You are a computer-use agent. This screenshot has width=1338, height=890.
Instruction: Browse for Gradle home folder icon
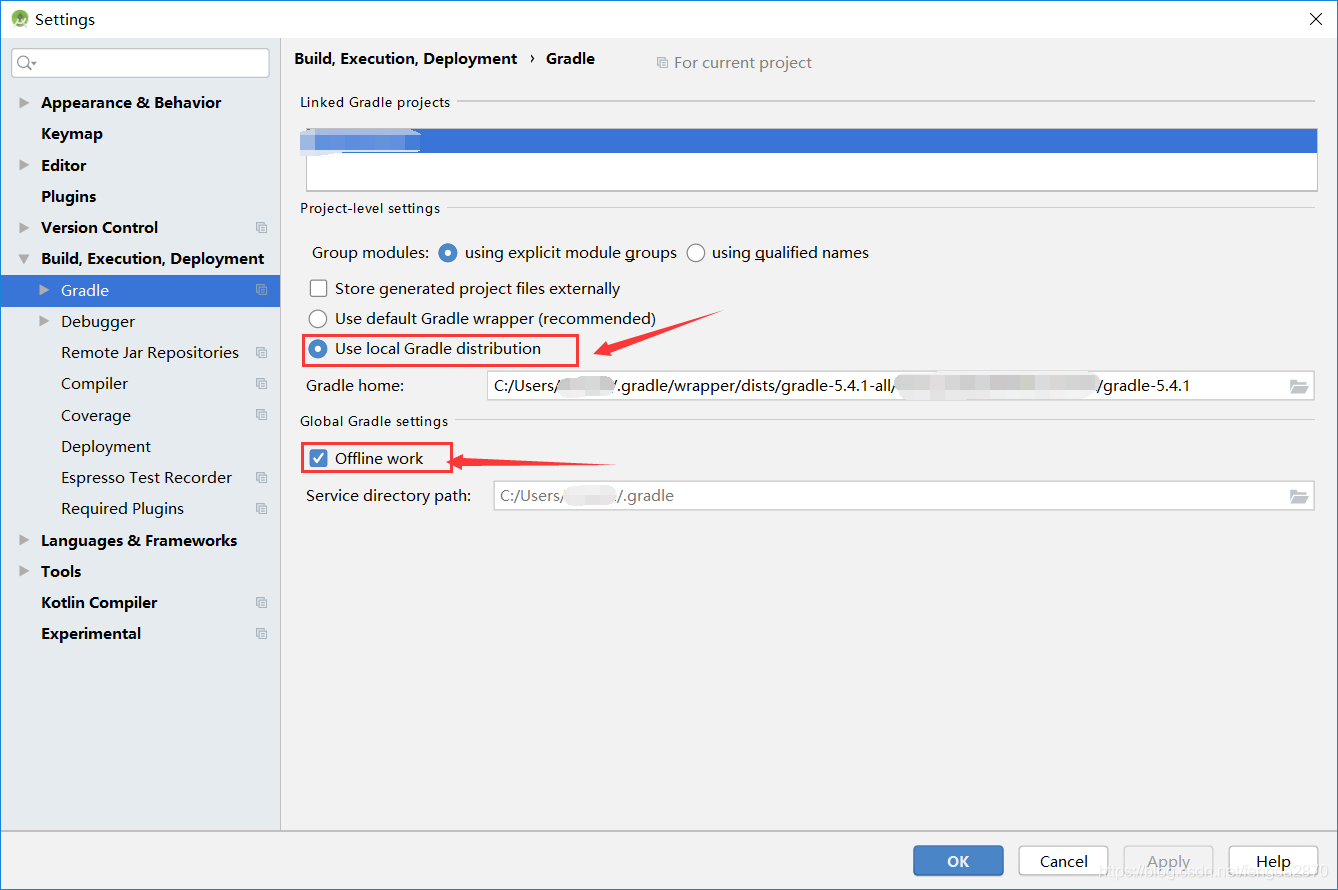(x=1299, y=386)
